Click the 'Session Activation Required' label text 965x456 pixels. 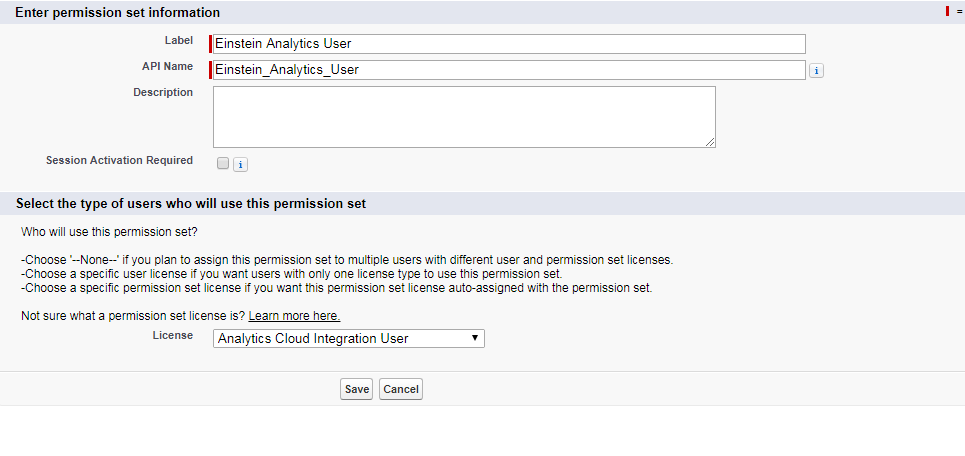click(119, 160)
